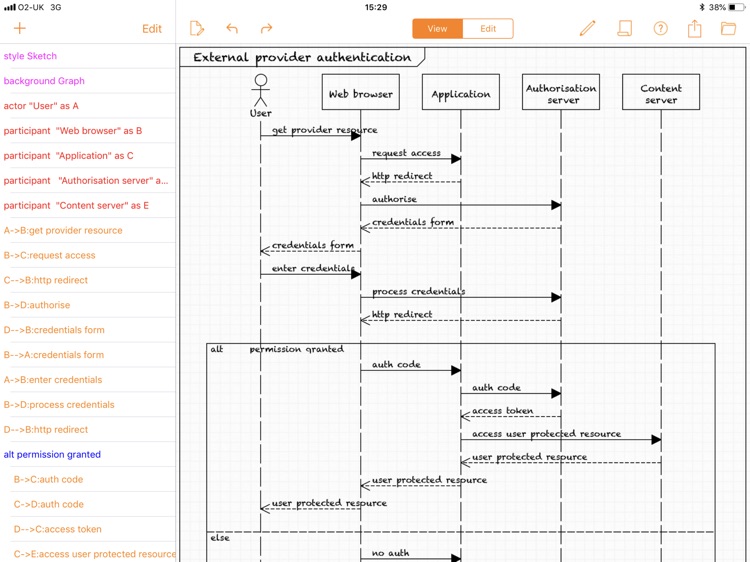
Task: Select the pencil drawing tool
Action: tap(587, 28)
